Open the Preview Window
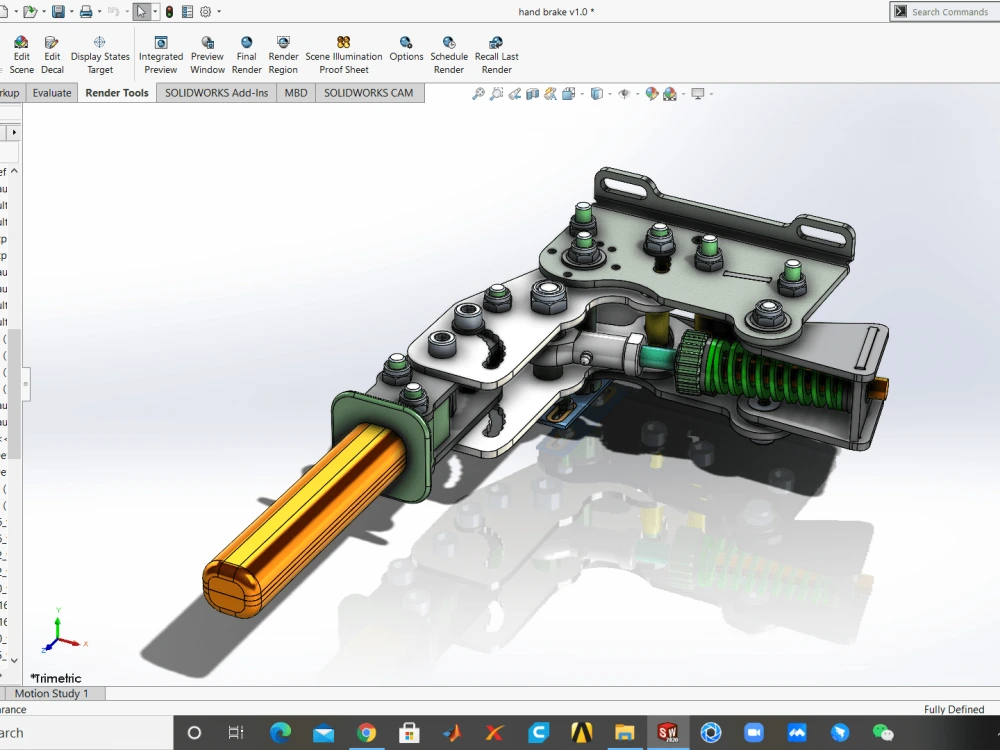Viewport: 1000px width, 750px height. [x=207, y=55]
